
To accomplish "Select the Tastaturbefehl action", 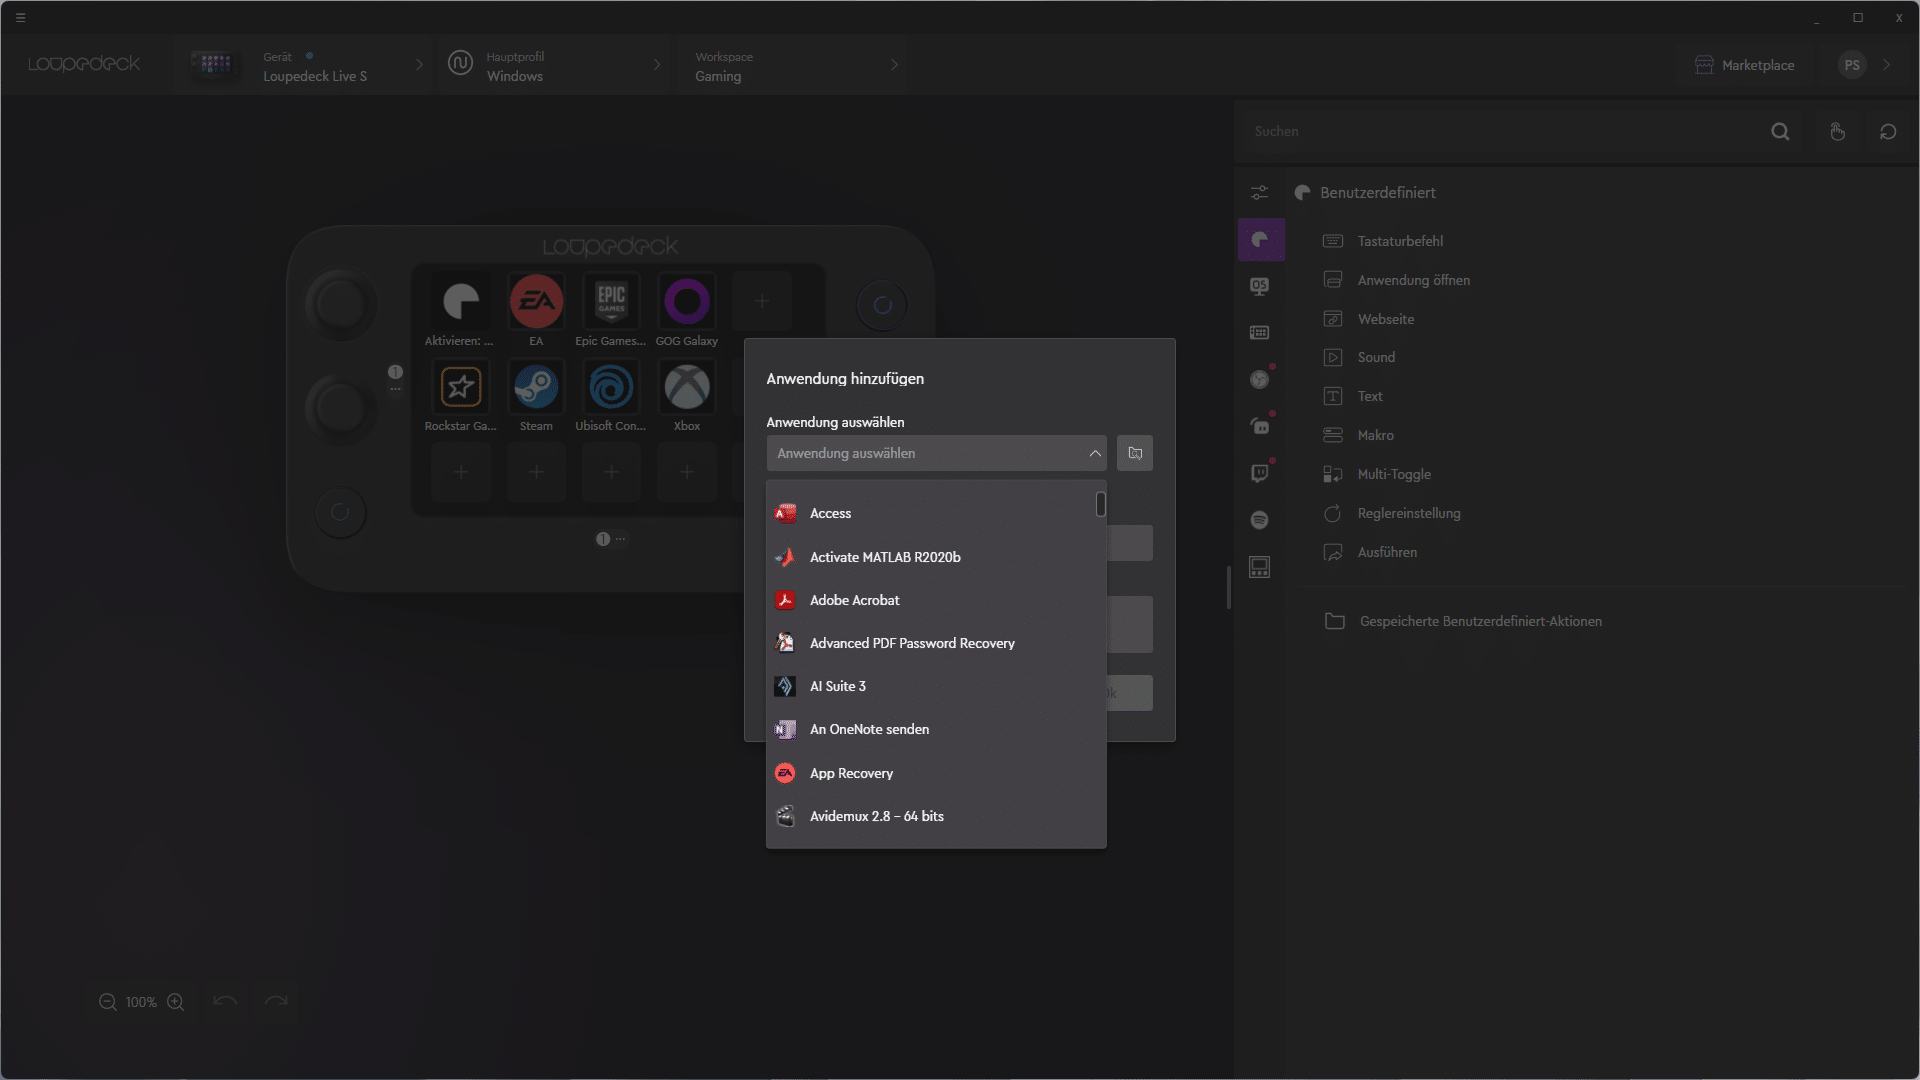I will tap(1400, 241).
